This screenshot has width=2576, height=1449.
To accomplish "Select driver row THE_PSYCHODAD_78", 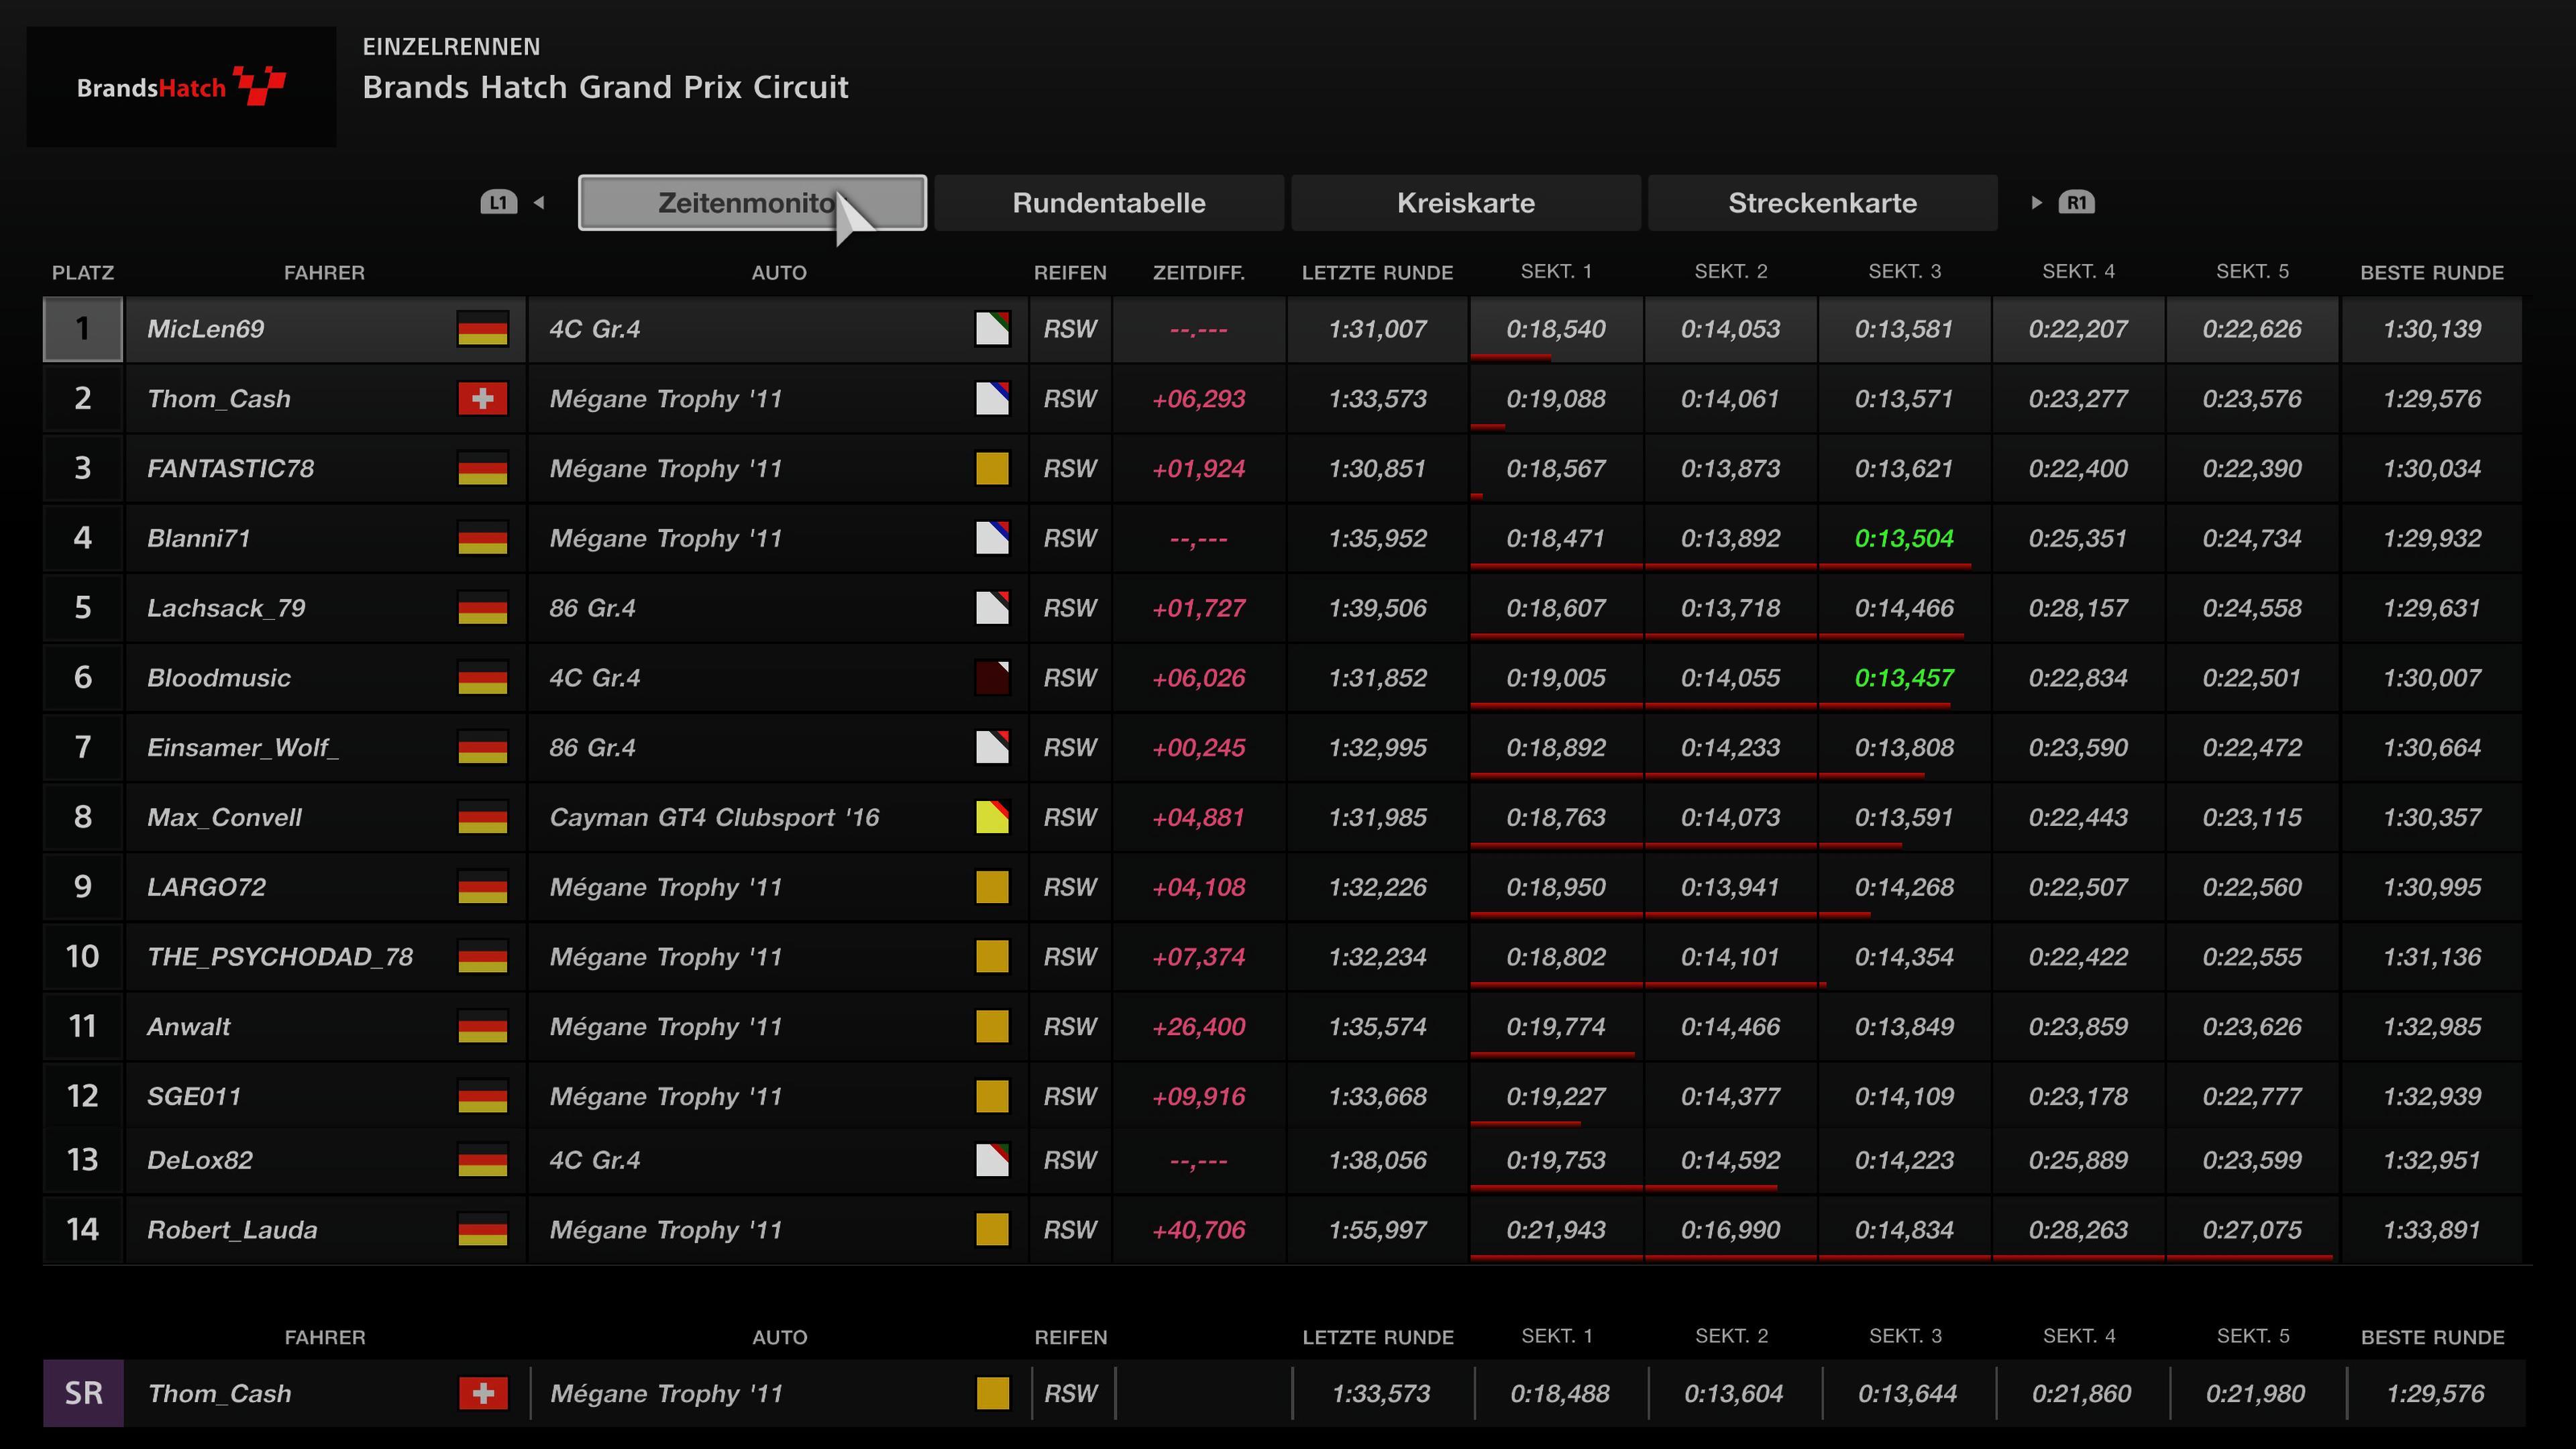I will click(x=280, y=957).
